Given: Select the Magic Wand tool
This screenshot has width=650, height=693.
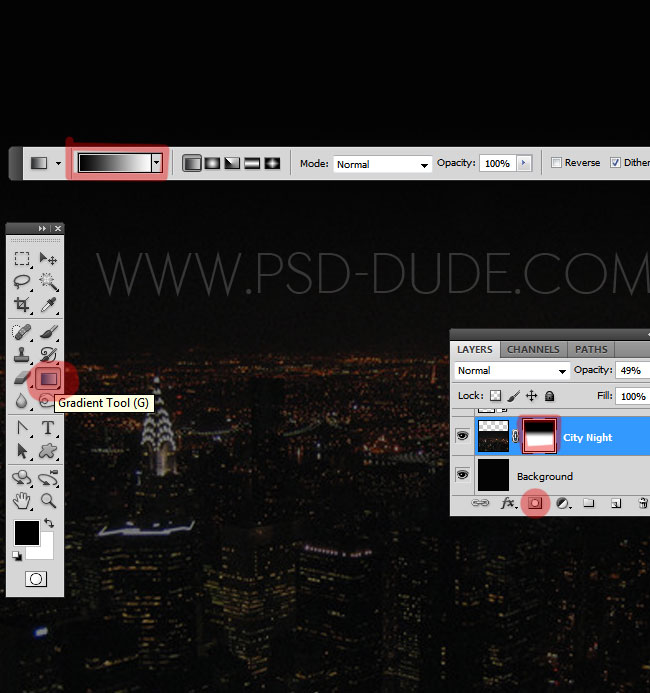Looking at the screenshot, I should tap(48, 282).
